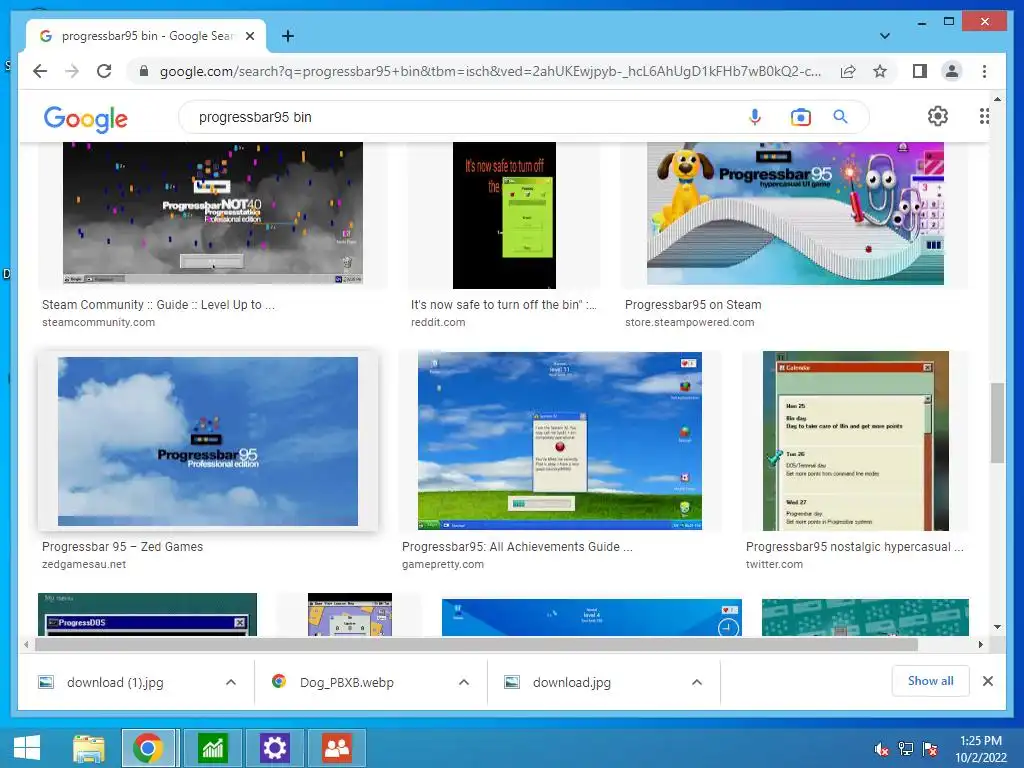Open the Google apps grid

pyautogui.click(x=984, y=116)
